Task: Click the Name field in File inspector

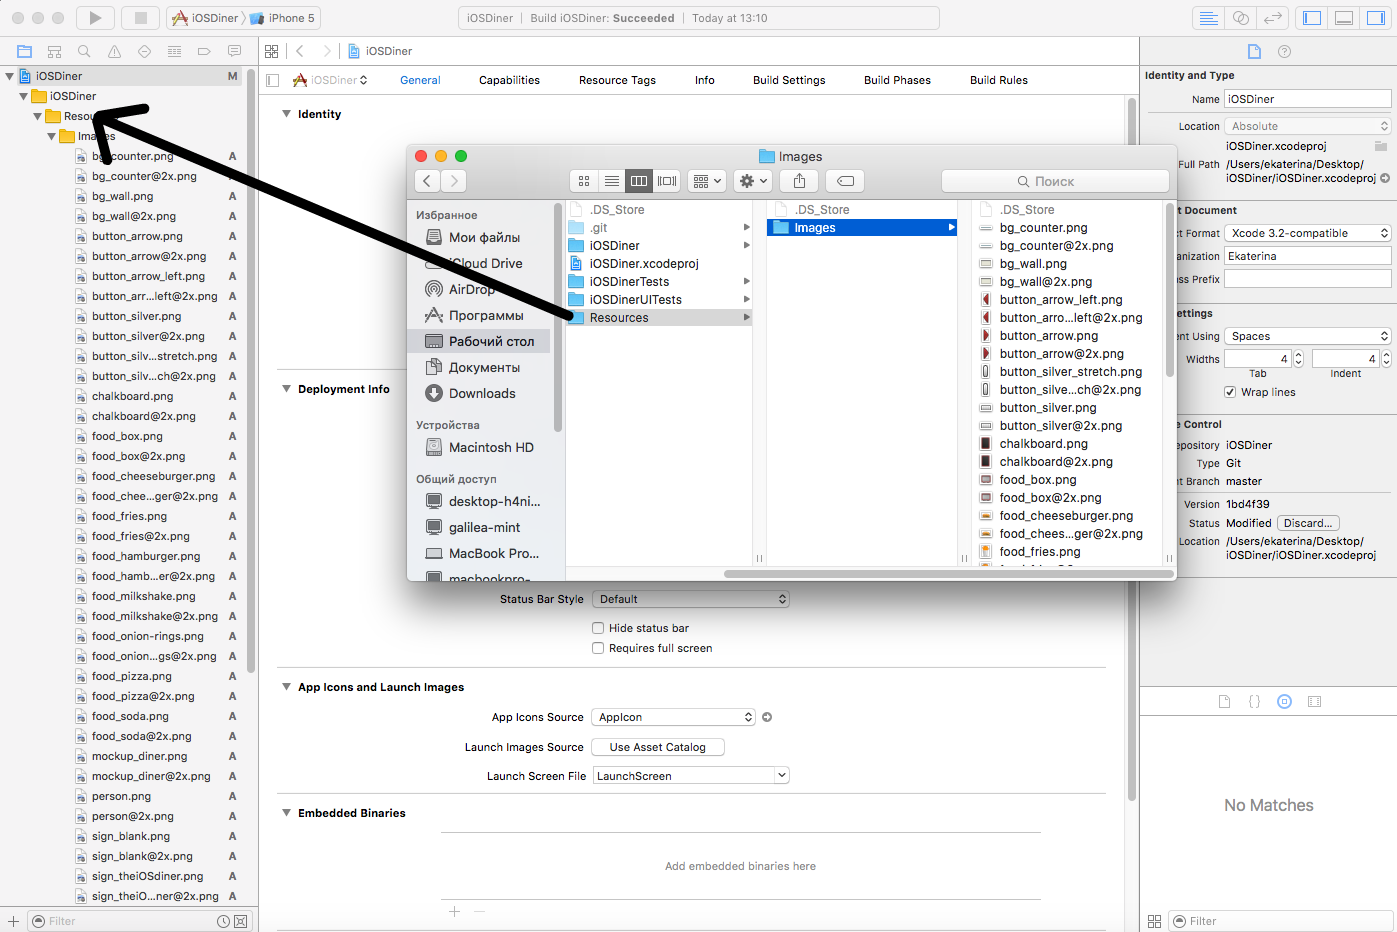Action: click(1308, 99)
